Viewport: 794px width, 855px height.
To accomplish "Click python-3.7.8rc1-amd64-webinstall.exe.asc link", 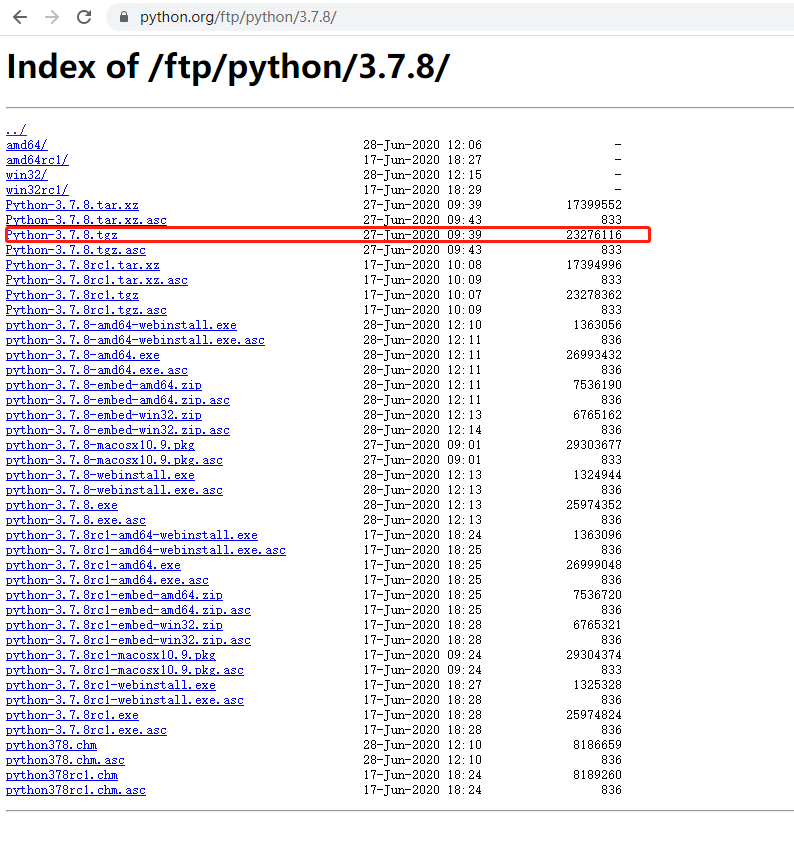I will coord(146,550).
